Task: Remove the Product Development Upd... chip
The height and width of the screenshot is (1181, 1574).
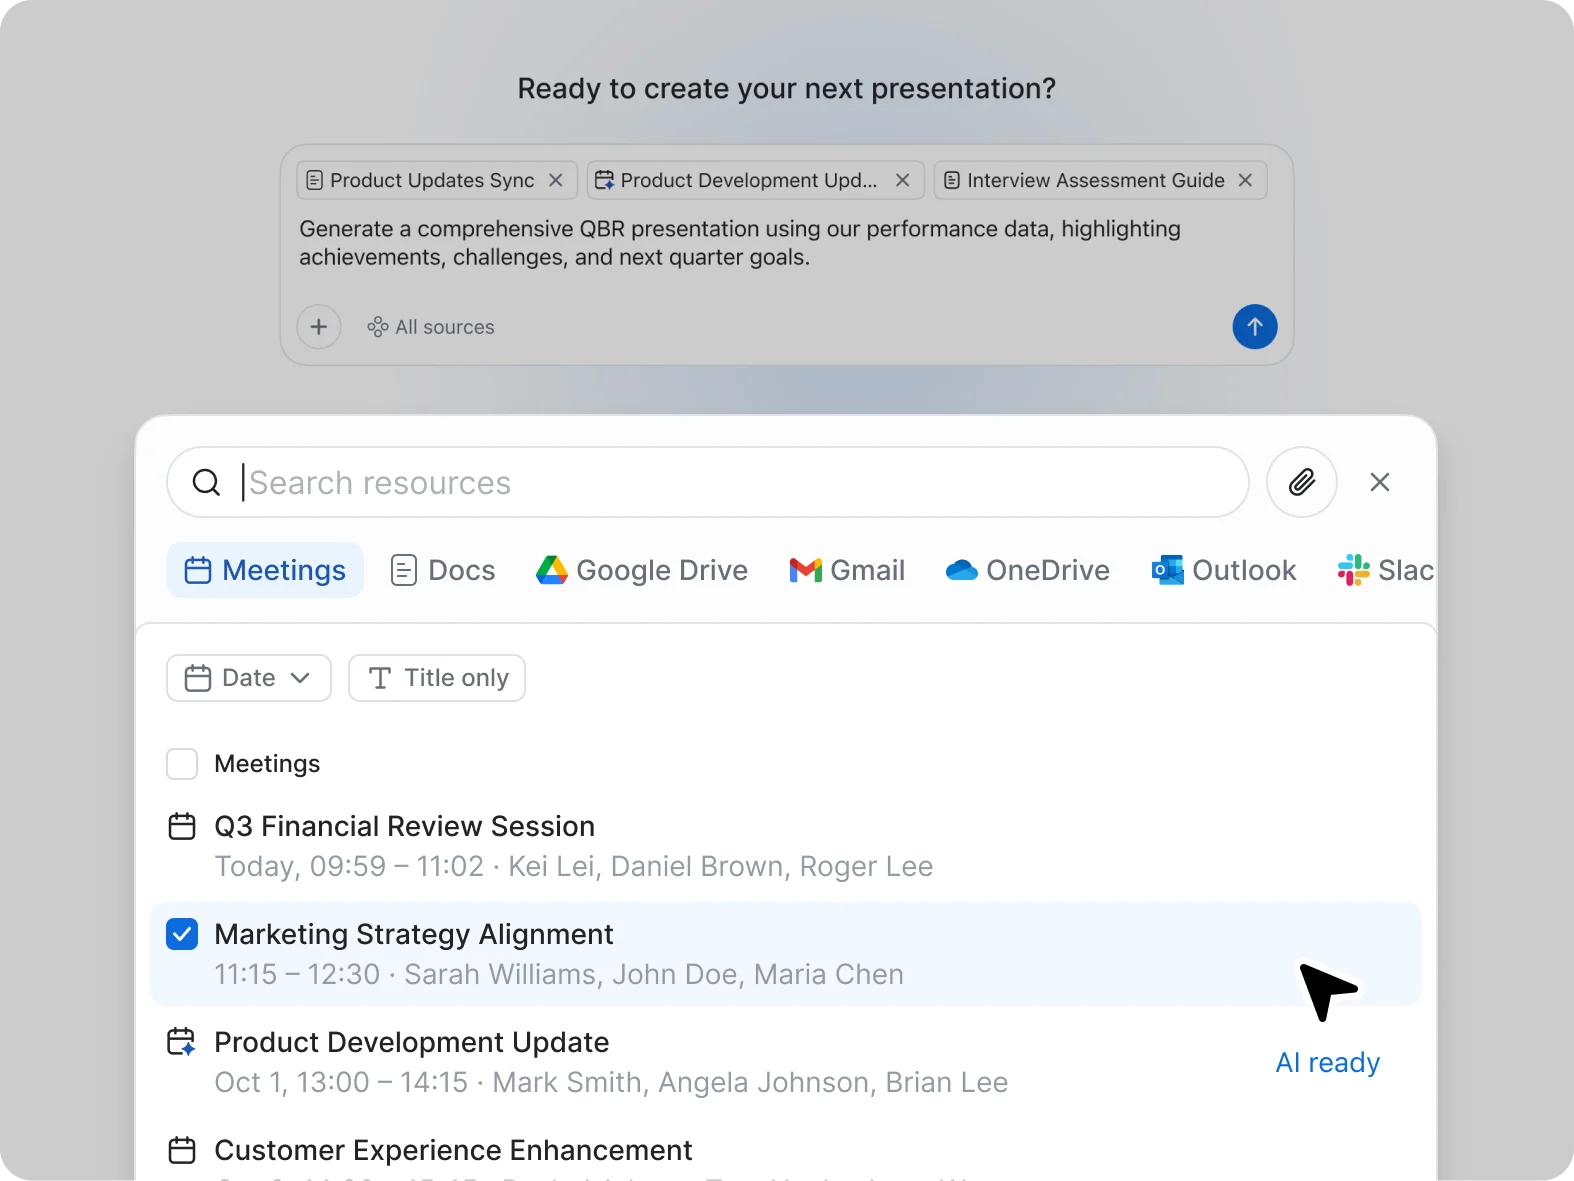Action: click(902, 180)
